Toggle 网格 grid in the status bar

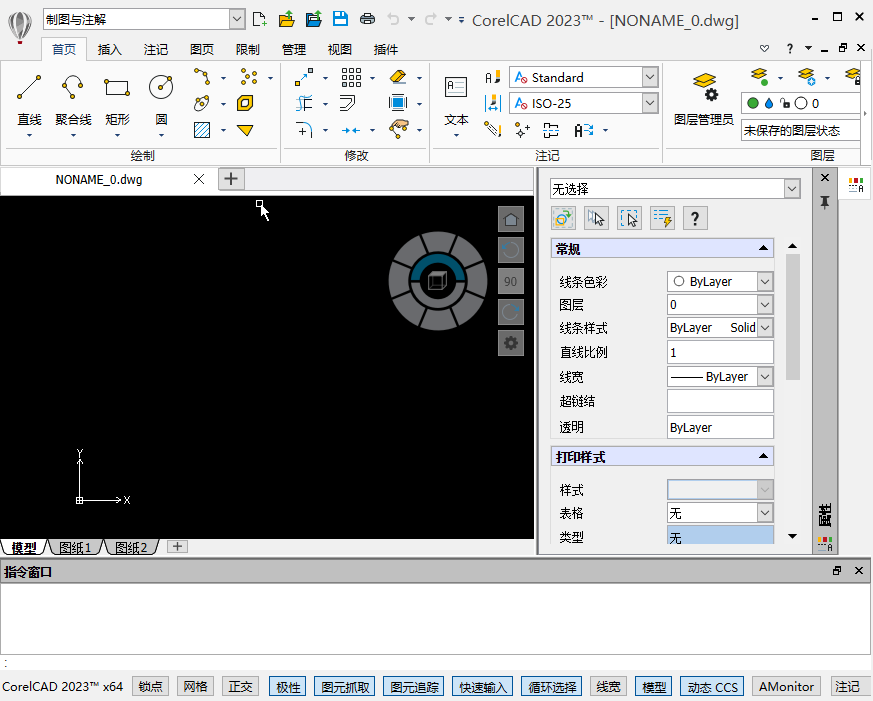coord(194,687)
